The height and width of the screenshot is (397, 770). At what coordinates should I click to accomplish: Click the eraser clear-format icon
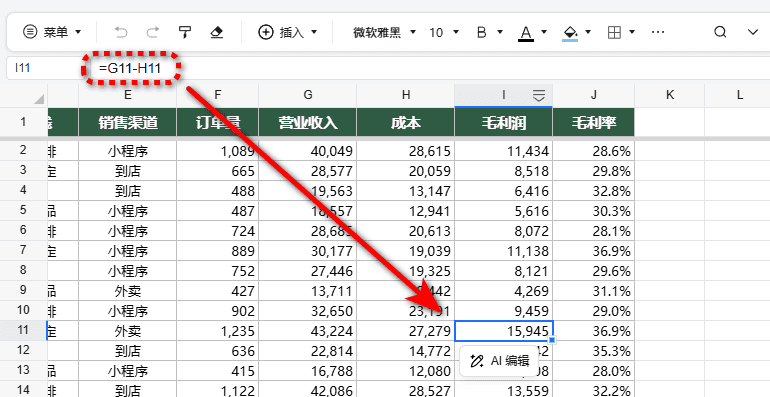pyautogui.click(x=217, y=32)
